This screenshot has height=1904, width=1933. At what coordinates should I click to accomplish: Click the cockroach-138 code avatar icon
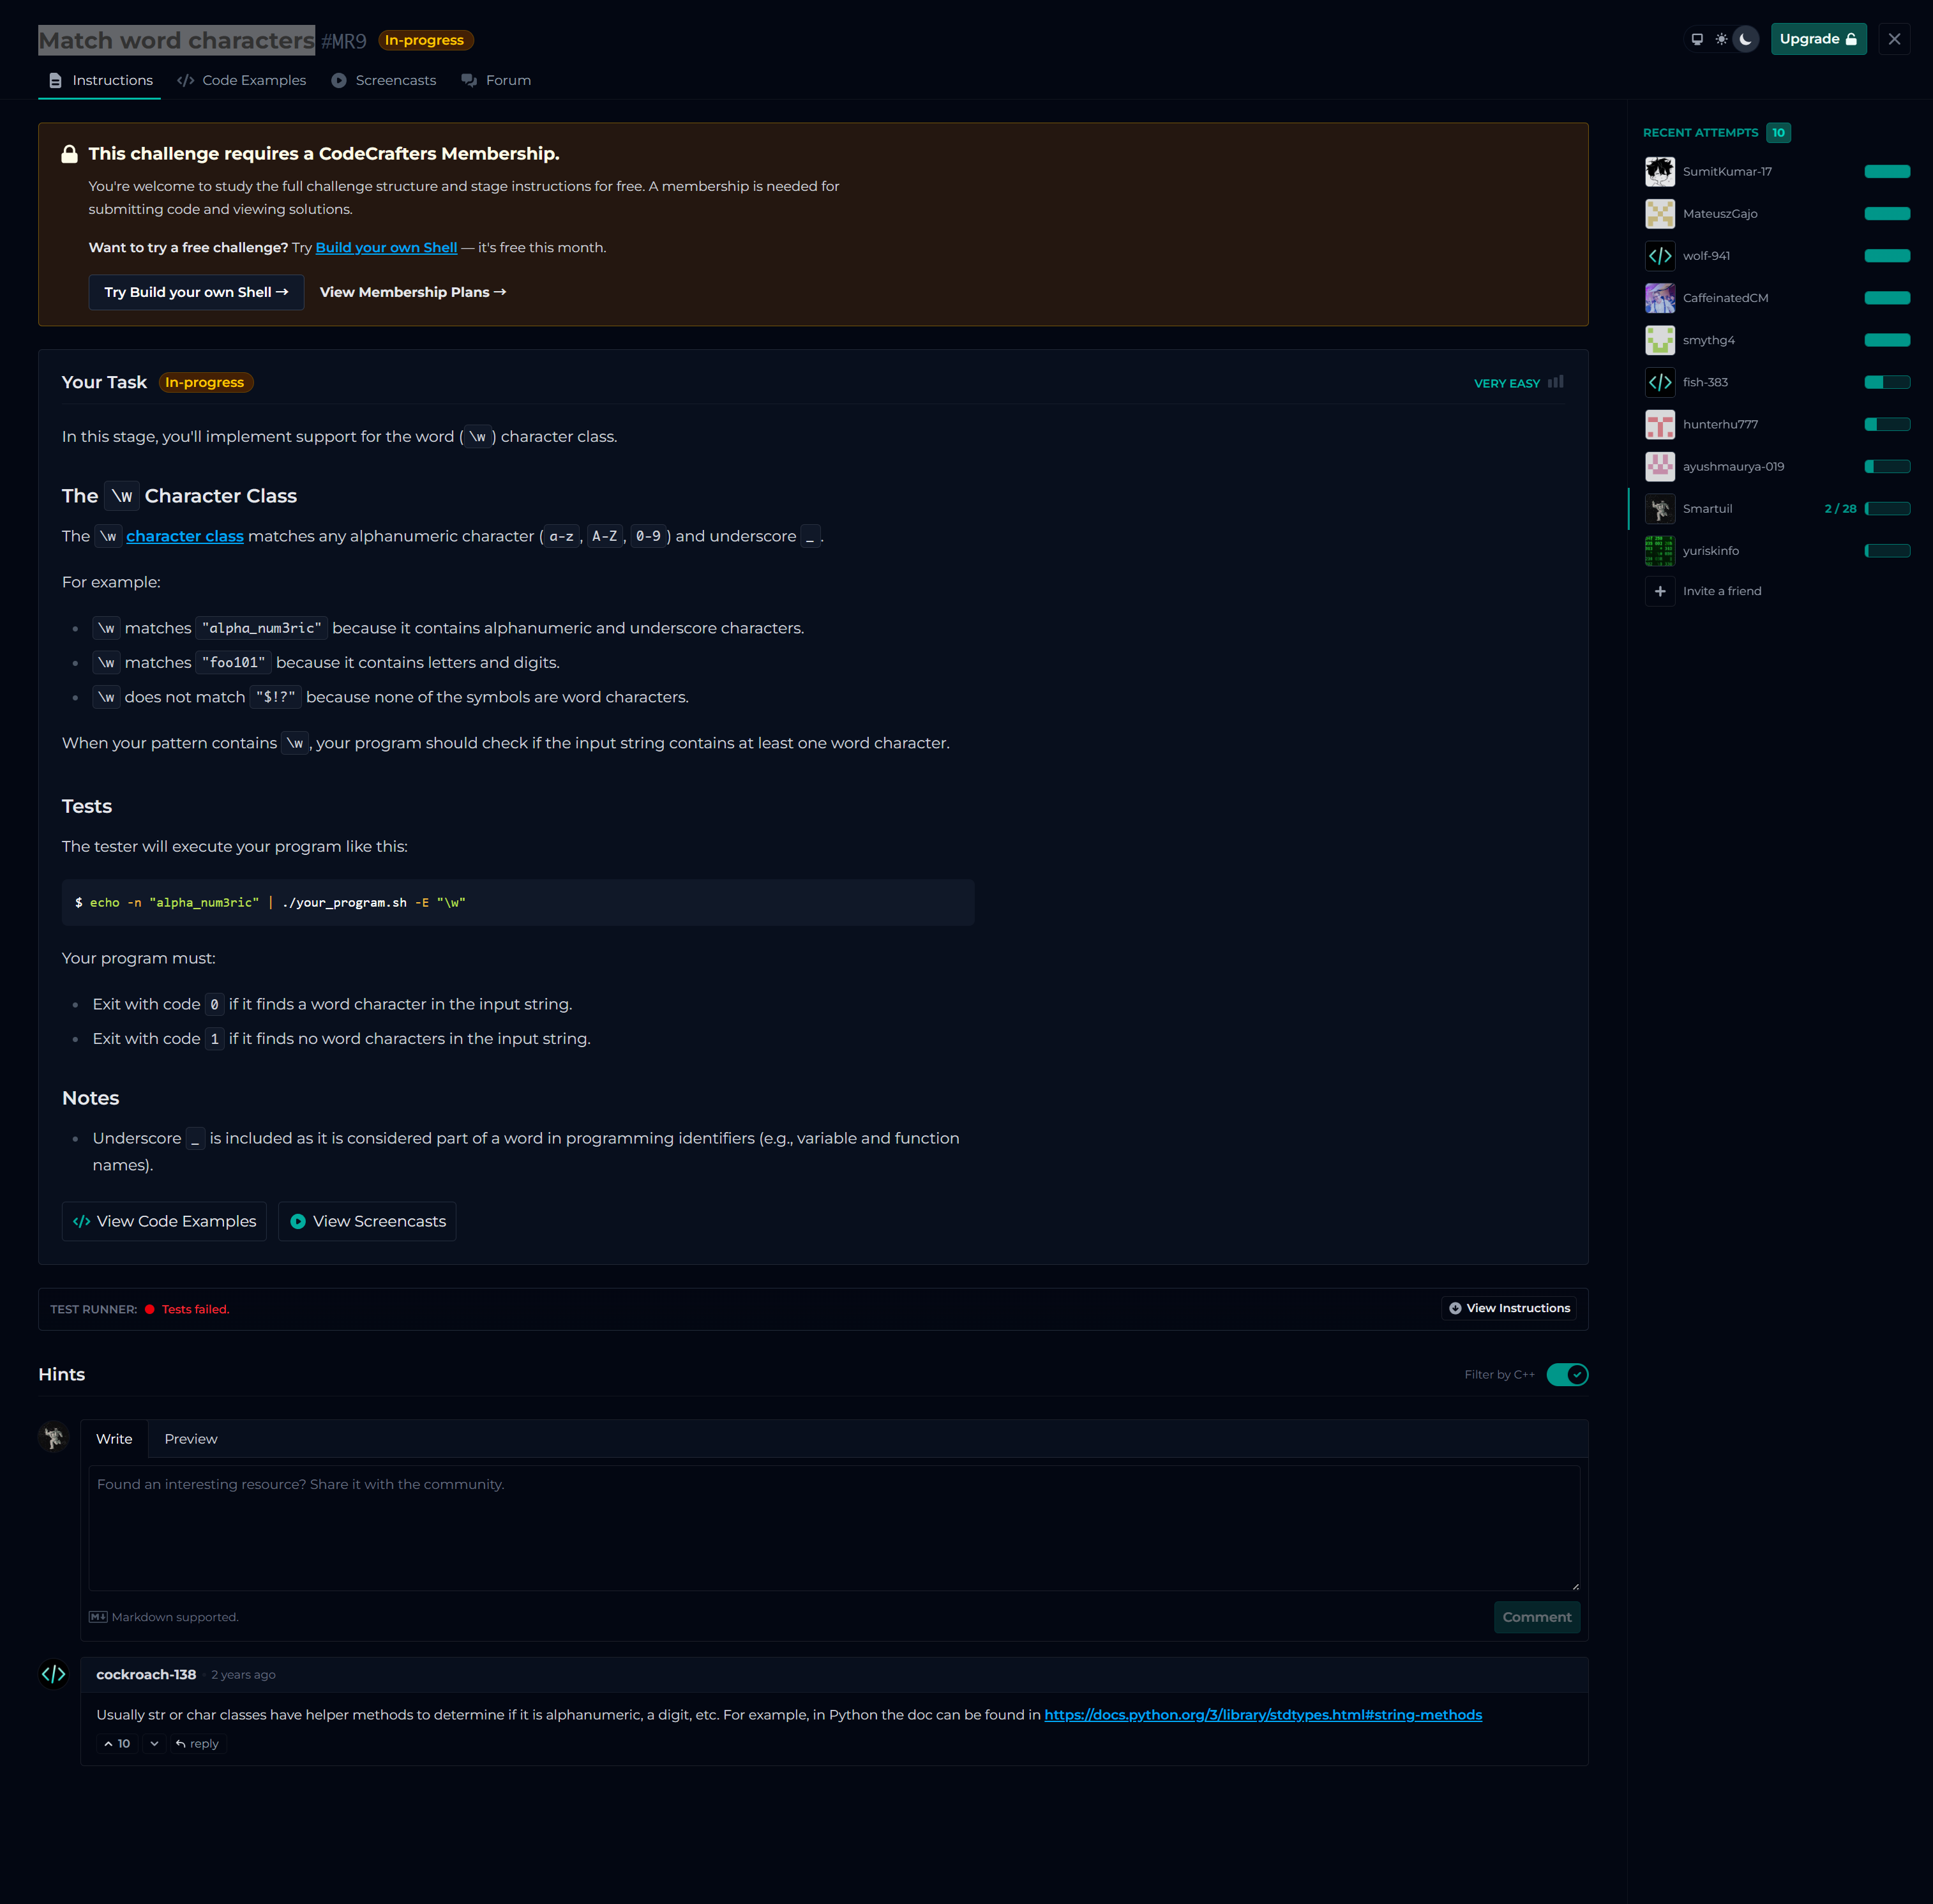(x=54, y=1674)
